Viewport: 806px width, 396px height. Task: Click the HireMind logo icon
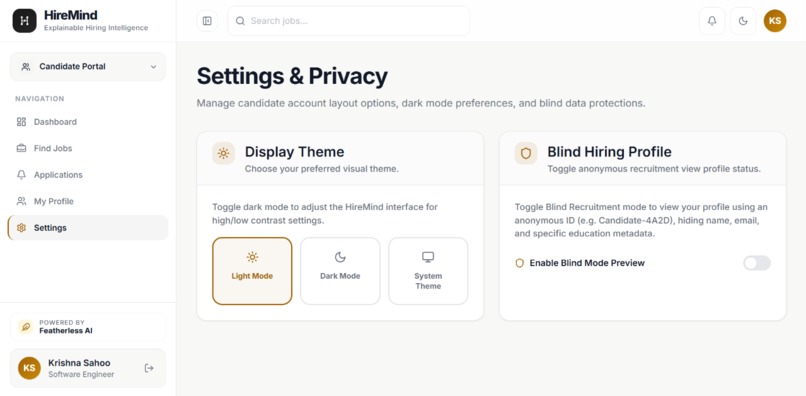click(x=25, y=21)
